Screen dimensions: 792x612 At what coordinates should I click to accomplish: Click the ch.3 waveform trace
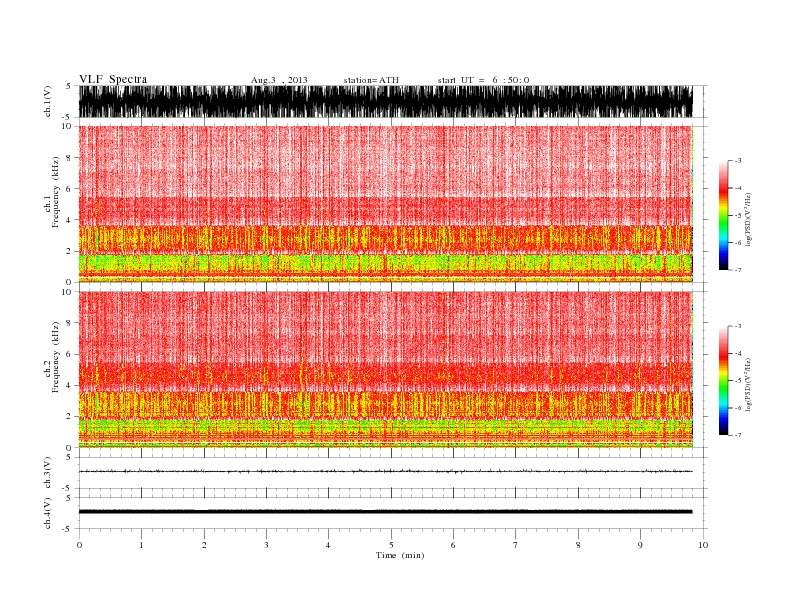click(x=385, y=471)
